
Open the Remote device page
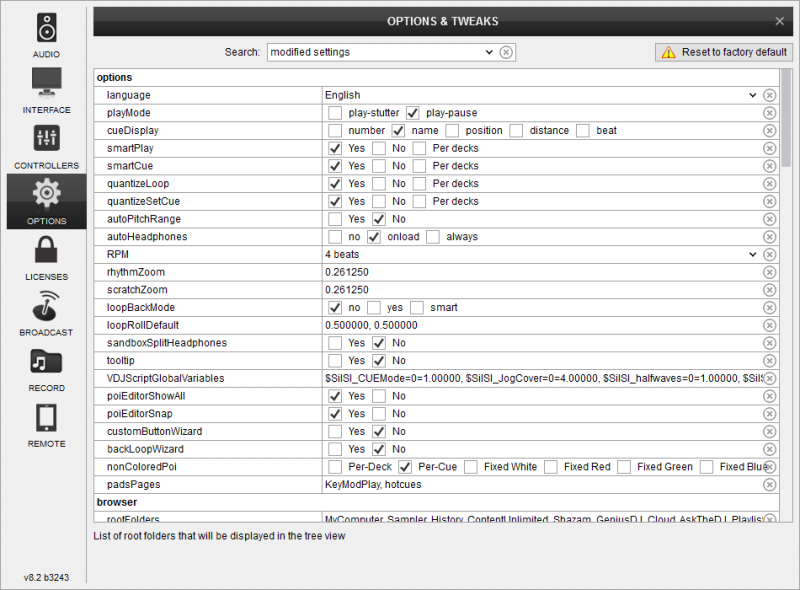[46, 425]
